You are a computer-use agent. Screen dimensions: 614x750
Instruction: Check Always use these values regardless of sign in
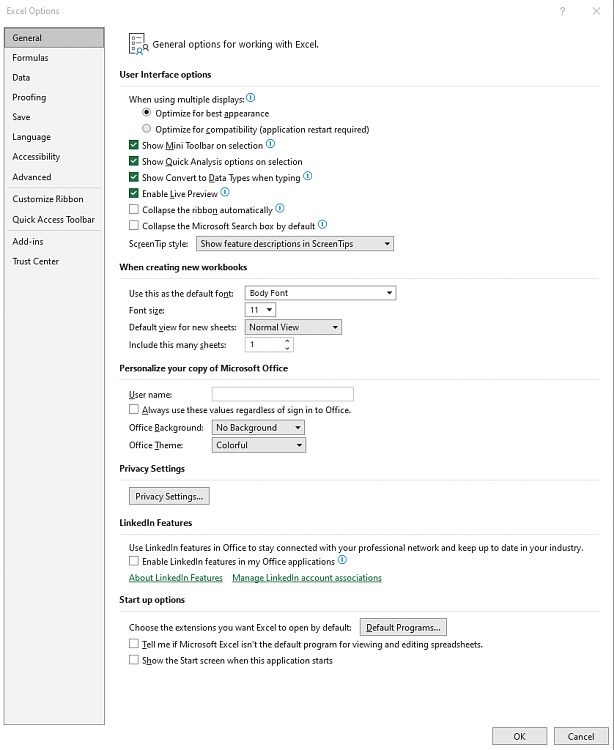tap(134, 409)
